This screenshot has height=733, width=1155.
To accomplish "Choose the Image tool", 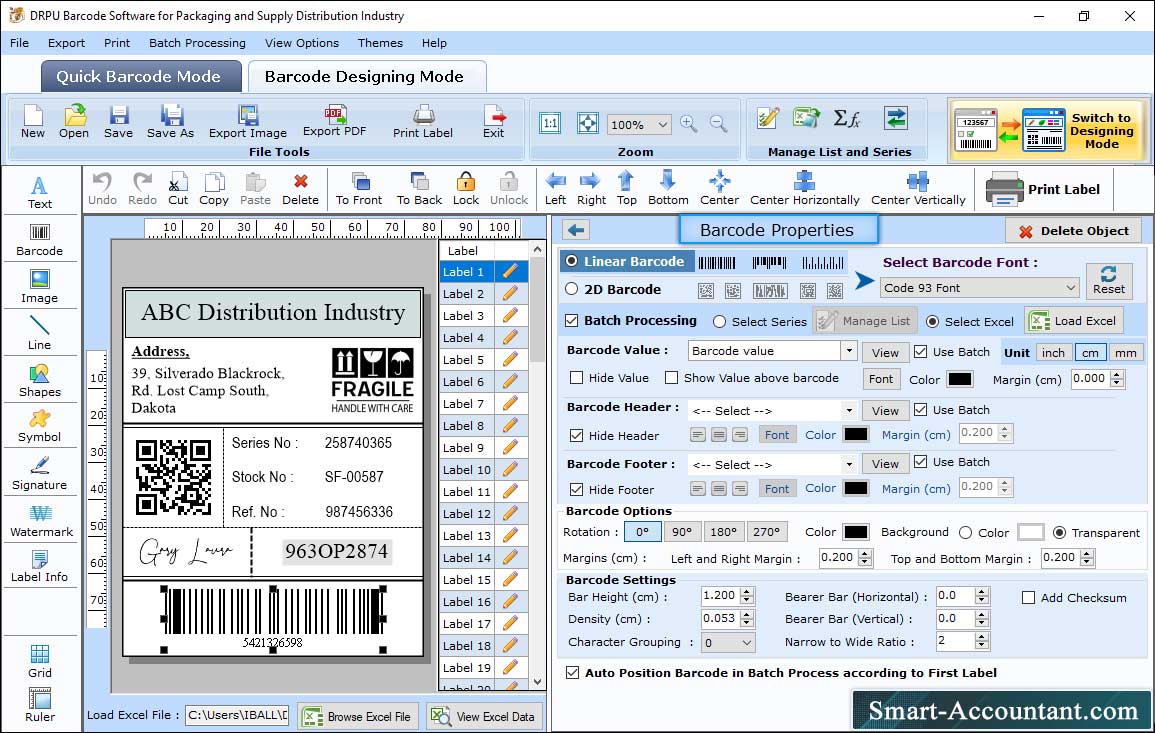I will pyautogui.click(x=40, y=287).
